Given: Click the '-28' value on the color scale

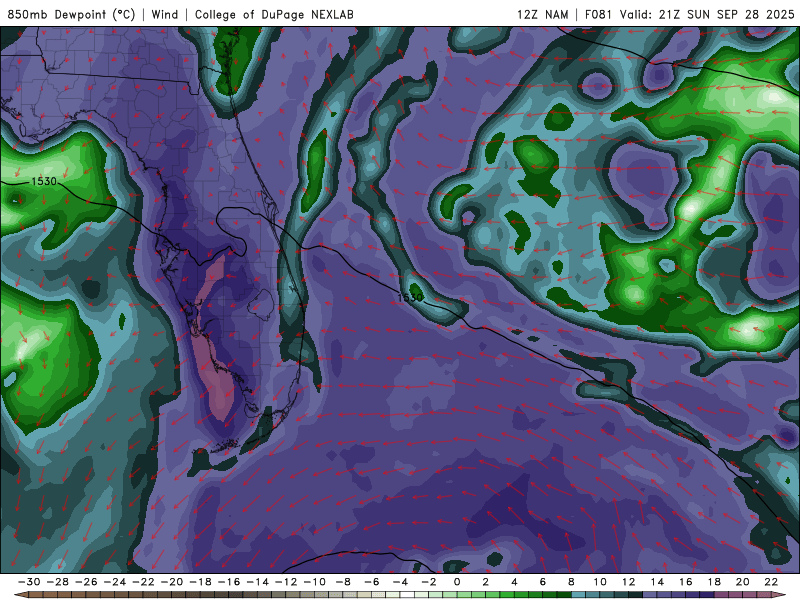Looking at the screenshot, I should coord(57,582).
